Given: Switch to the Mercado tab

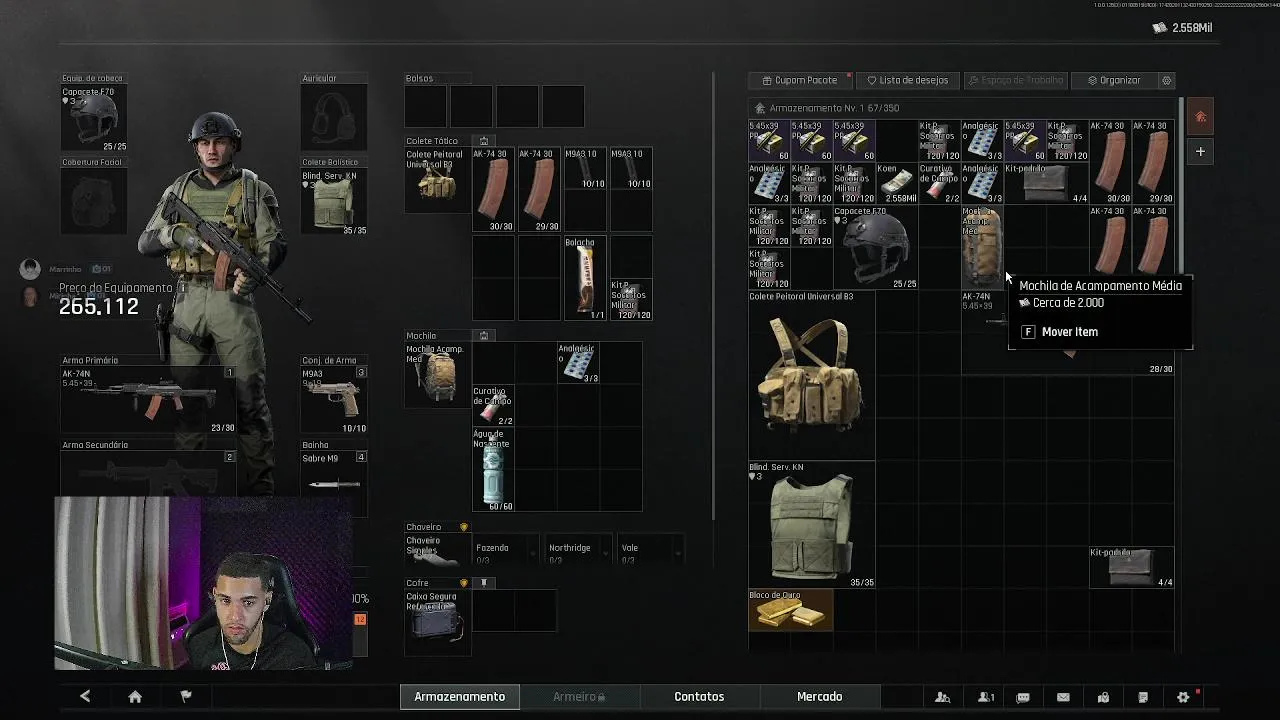Looking at the screenshot, I should point(820,697).
